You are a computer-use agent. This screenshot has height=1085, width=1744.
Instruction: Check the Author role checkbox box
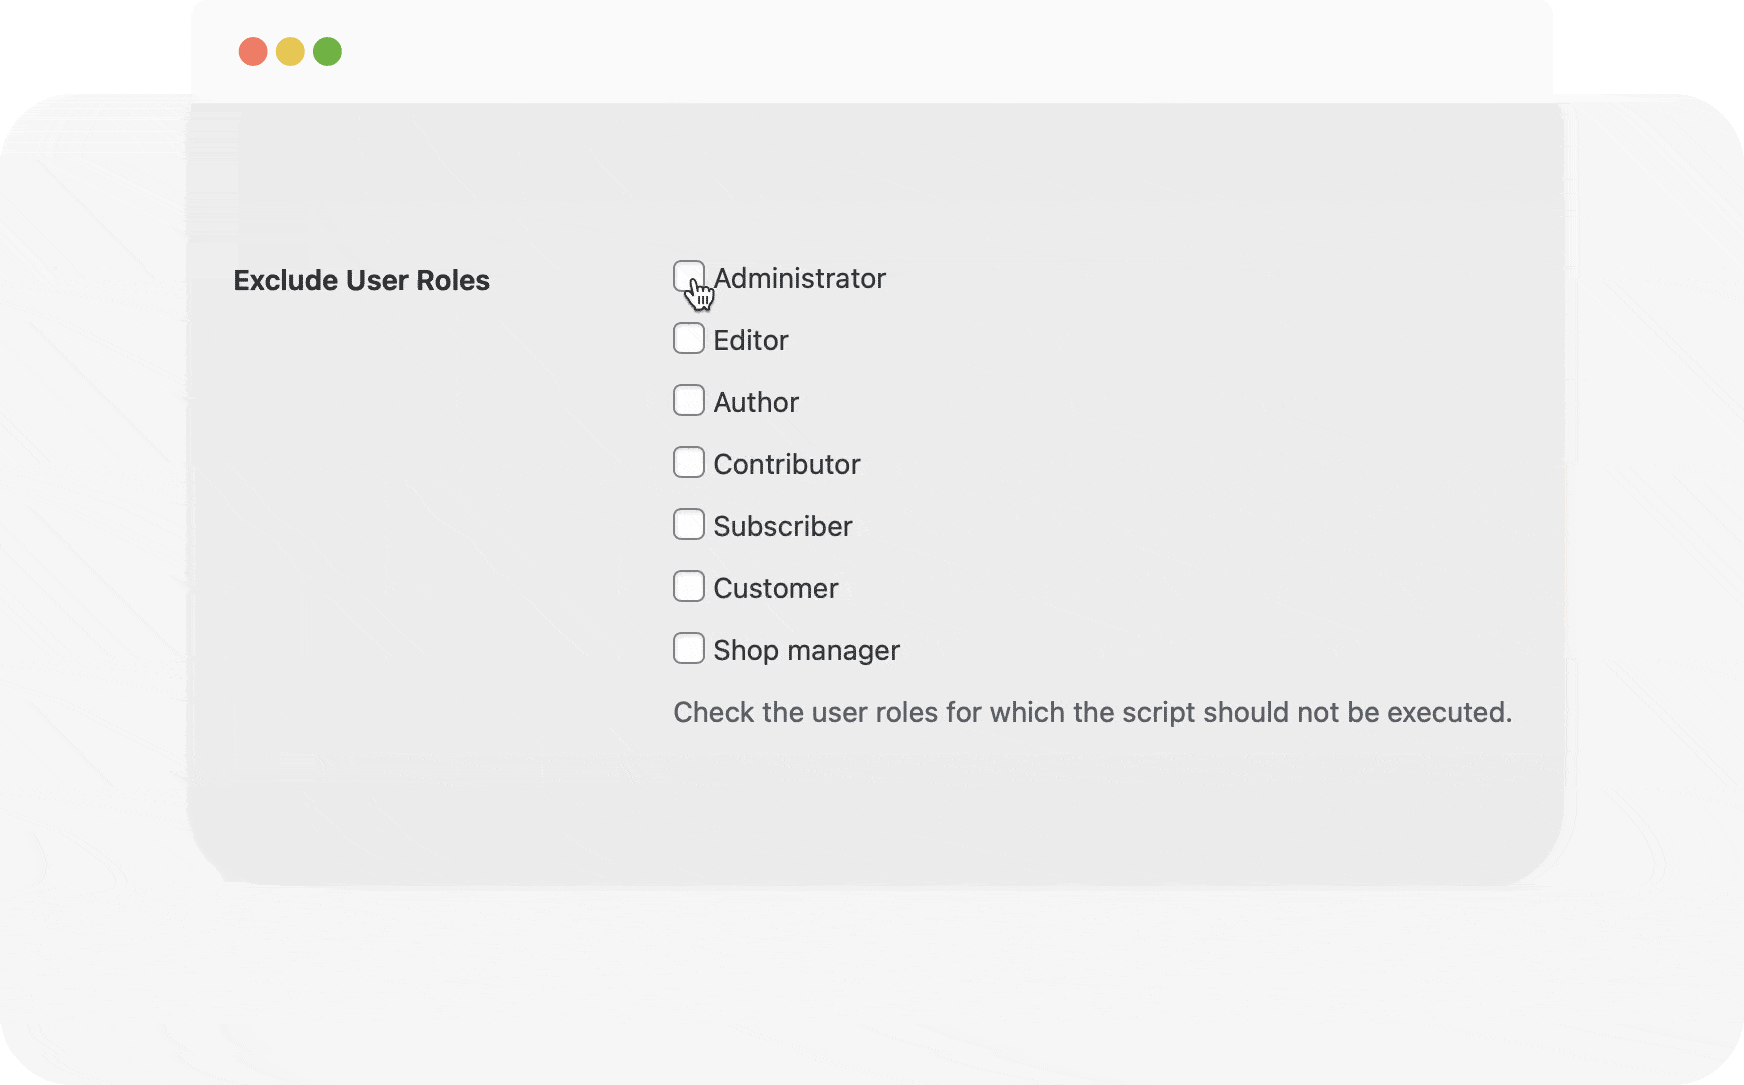(x=689, y=400)
